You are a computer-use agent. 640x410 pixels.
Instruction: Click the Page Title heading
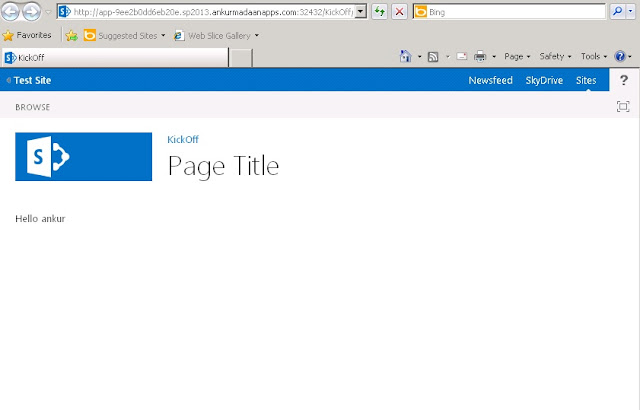(223, 166)
